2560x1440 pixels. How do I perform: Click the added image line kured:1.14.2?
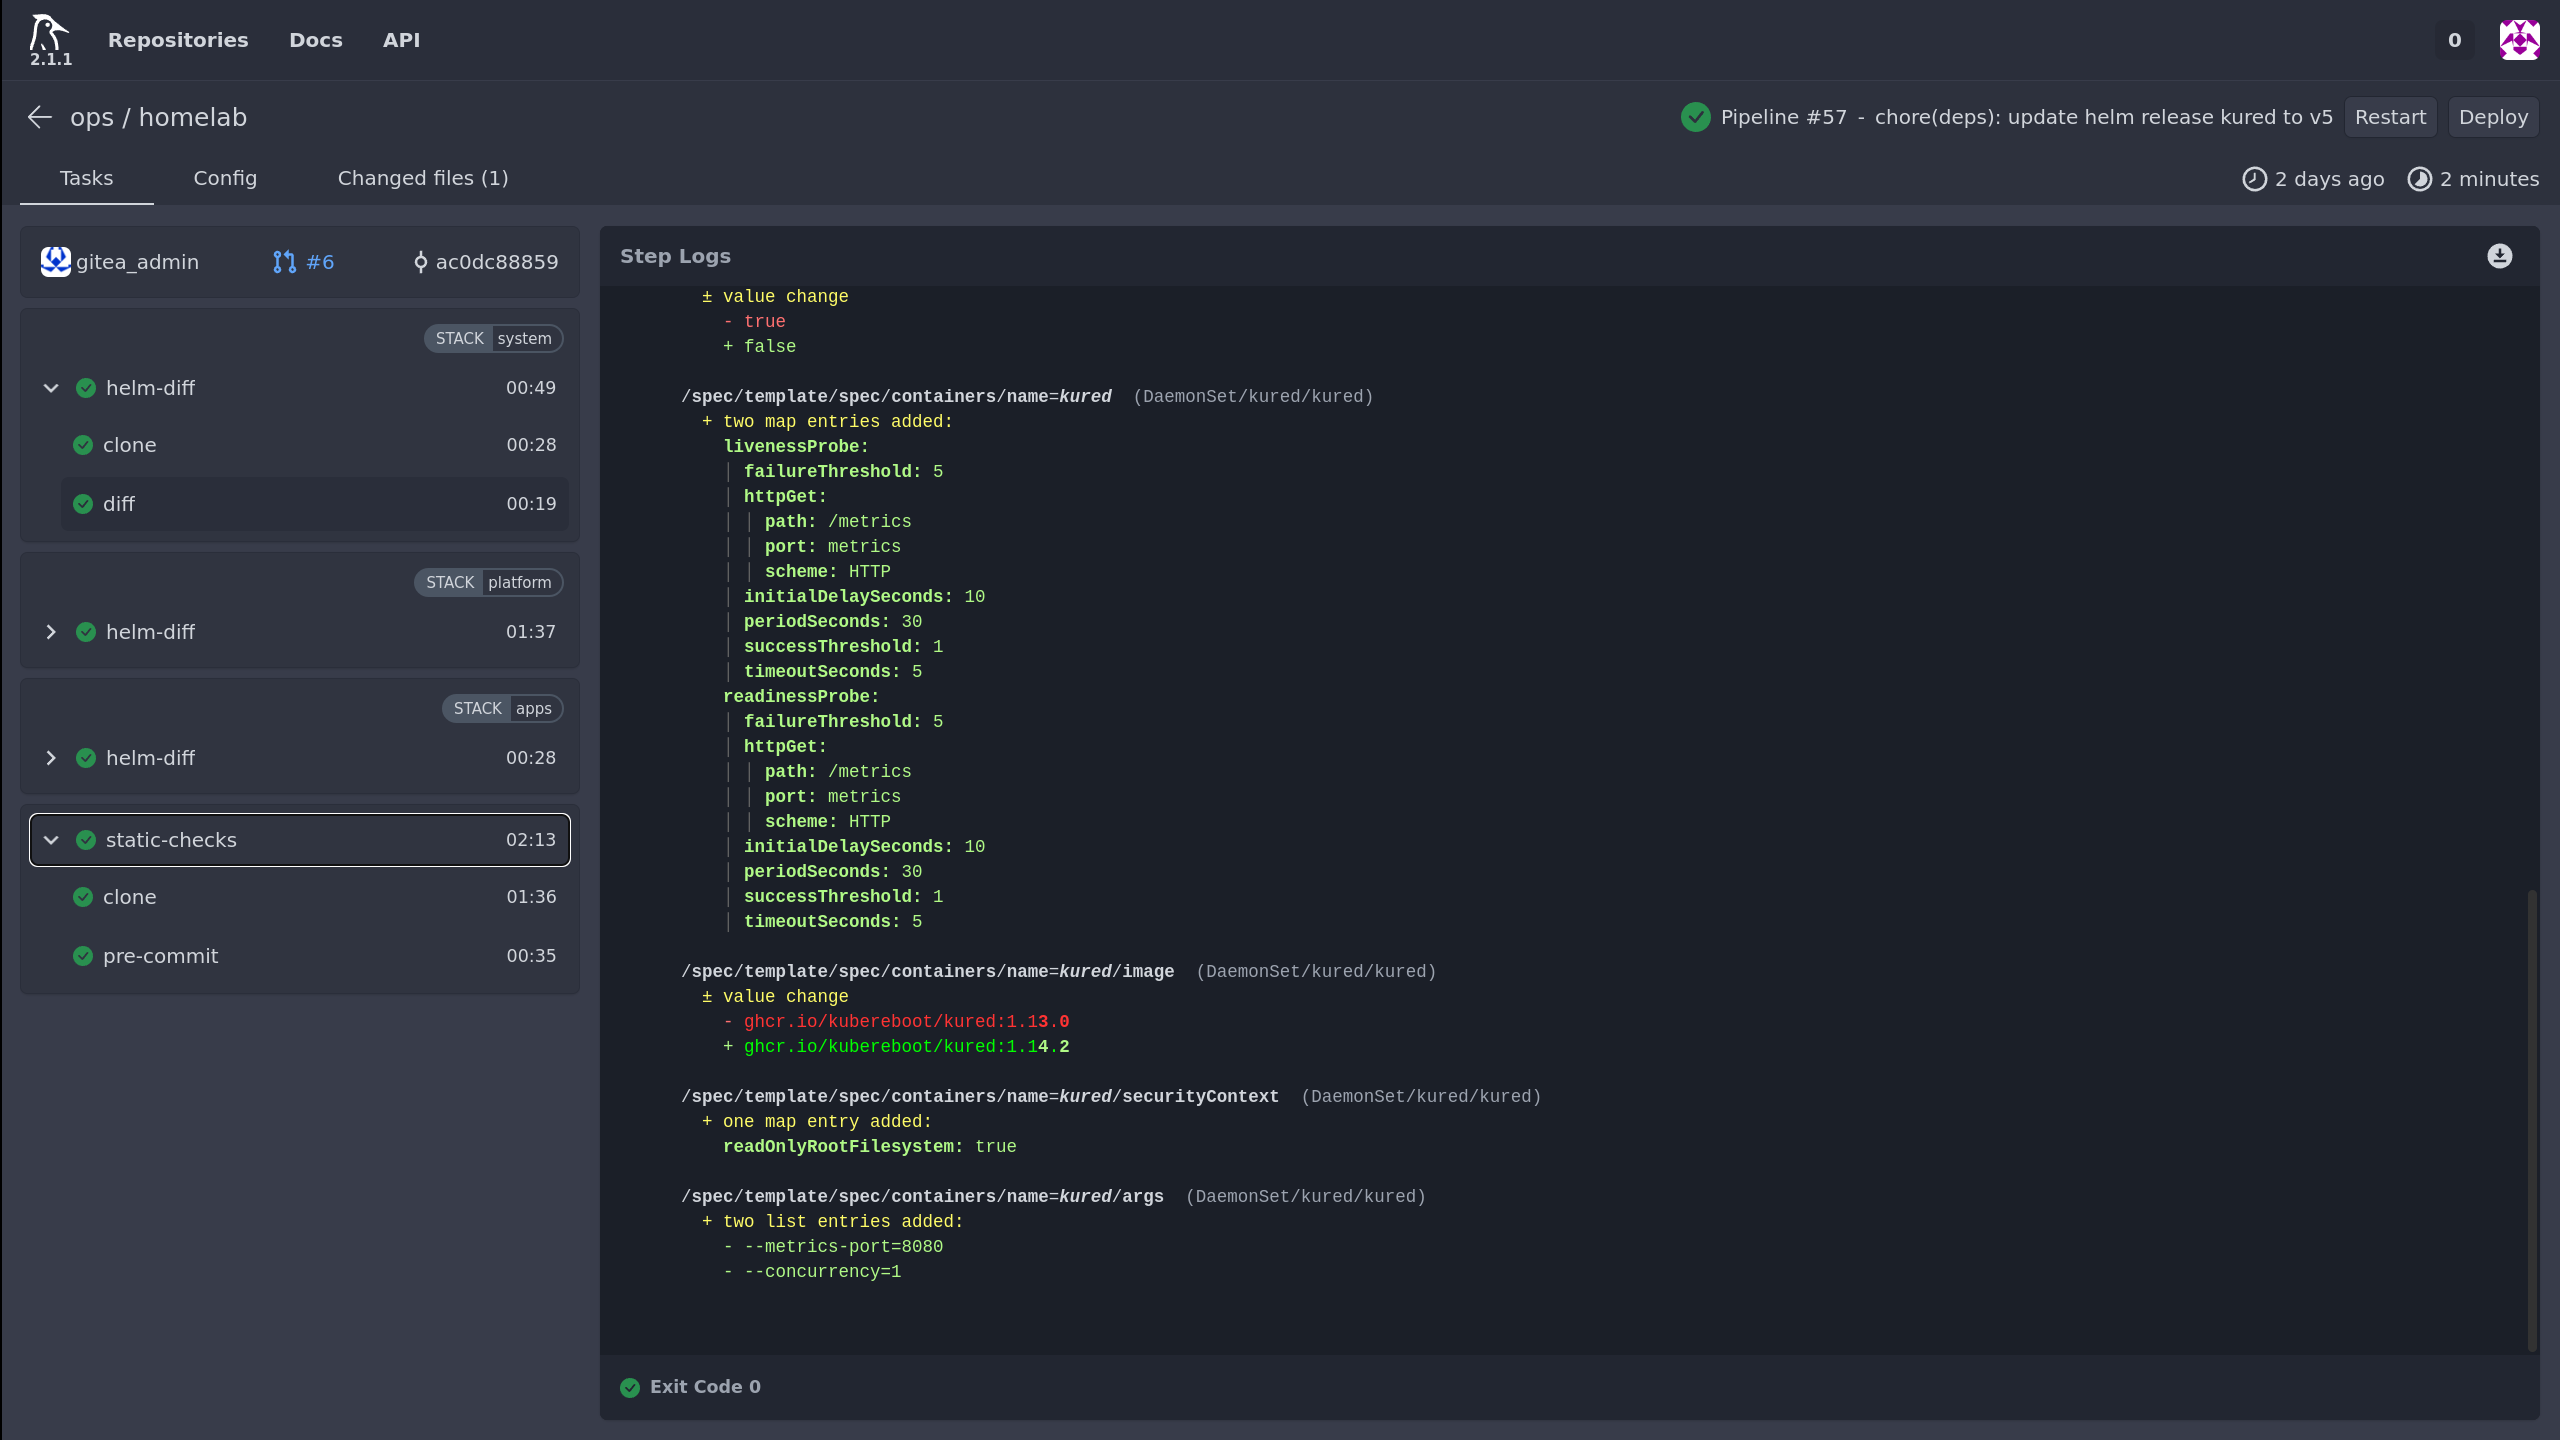[x=897, y=1047]
